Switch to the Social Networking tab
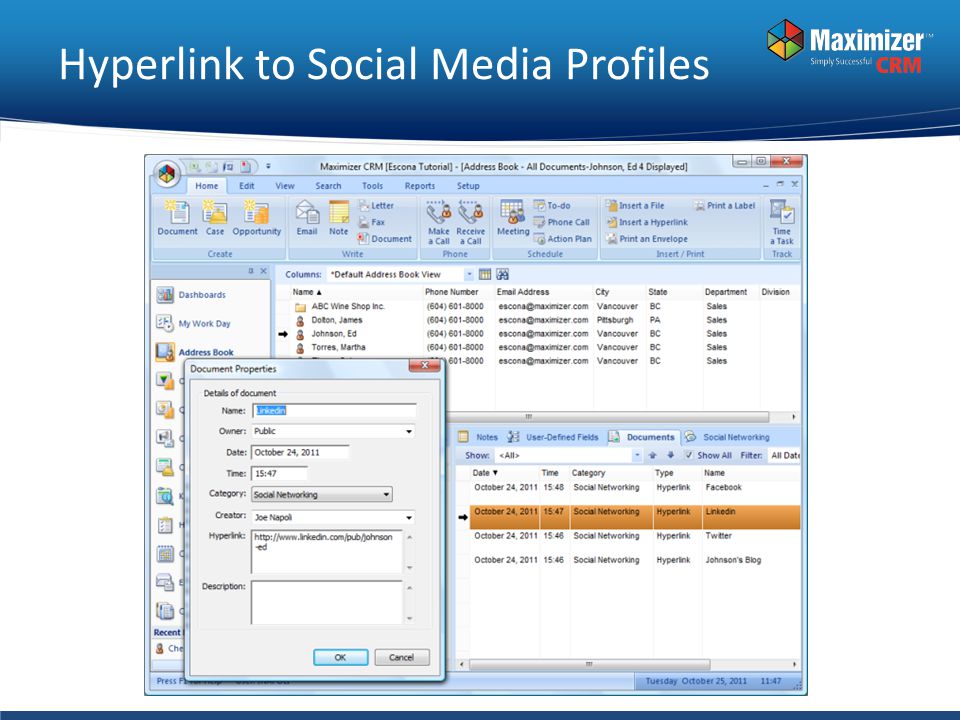The height and width of the screenshot is (720, 960). [x=727, y=437]
